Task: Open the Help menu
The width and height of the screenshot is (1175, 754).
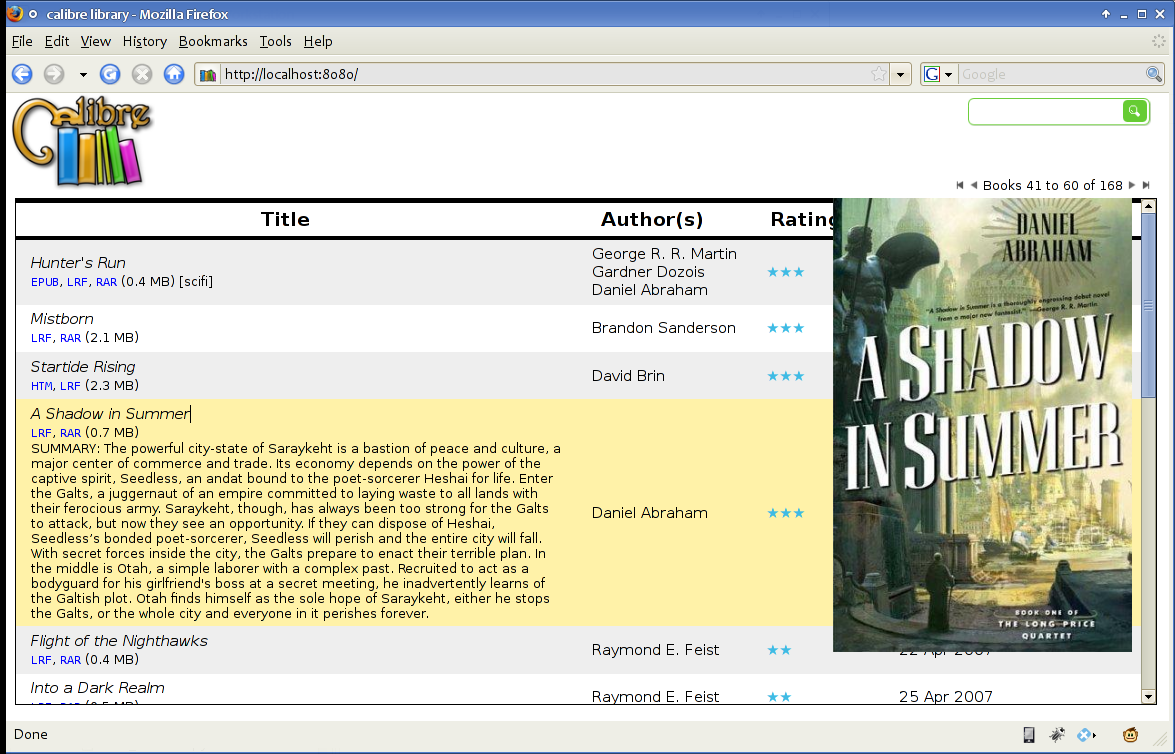Action: (x=318, y=41)
